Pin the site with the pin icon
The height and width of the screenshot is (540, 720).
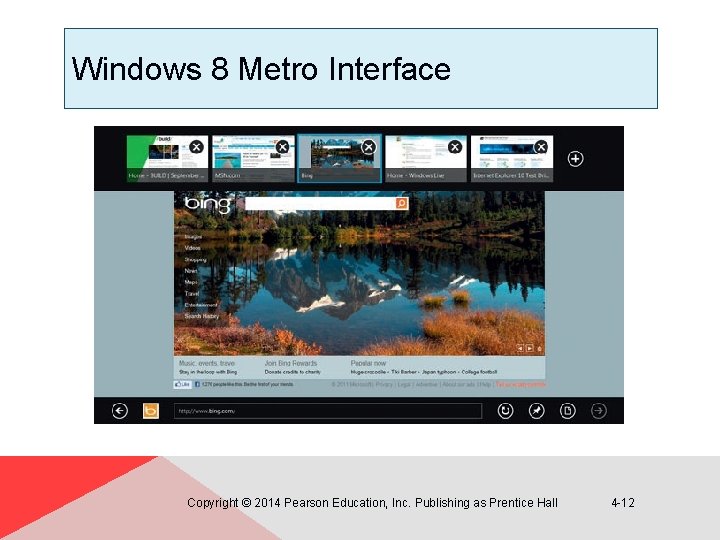(x=536, y=411)
